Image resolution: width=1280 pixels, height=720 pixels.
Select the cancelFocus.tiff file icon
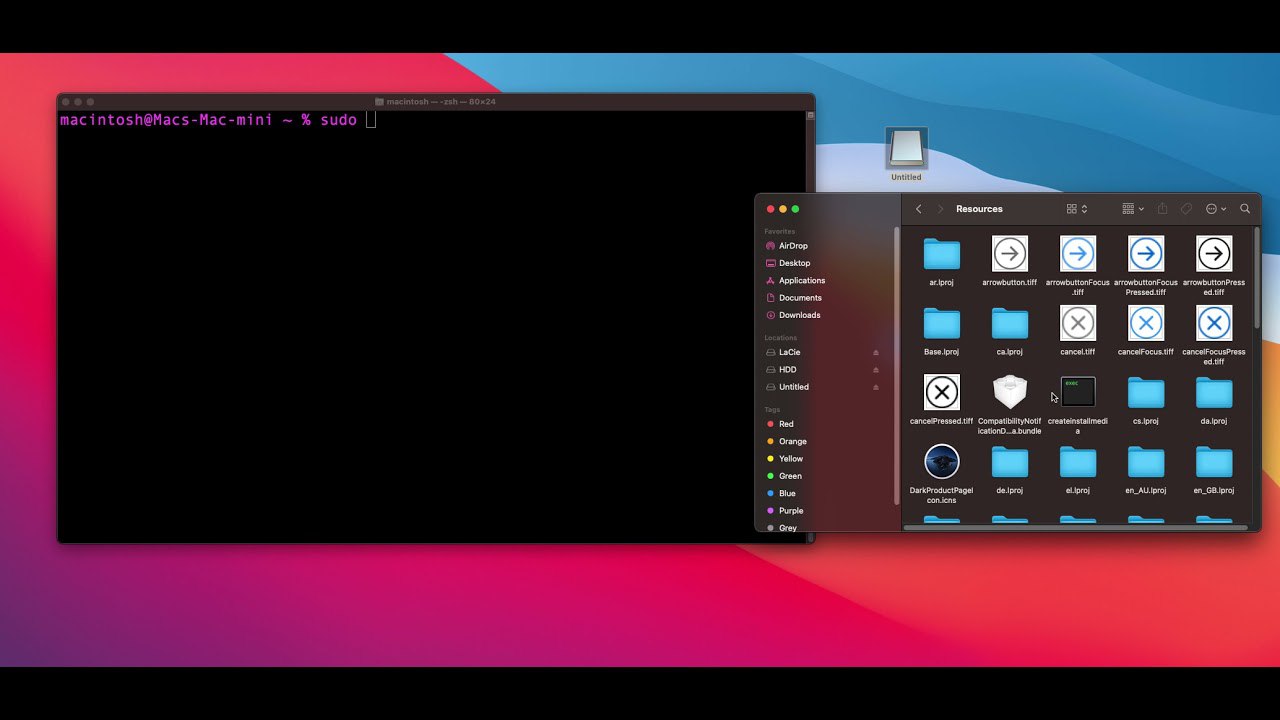(1146, 323)
